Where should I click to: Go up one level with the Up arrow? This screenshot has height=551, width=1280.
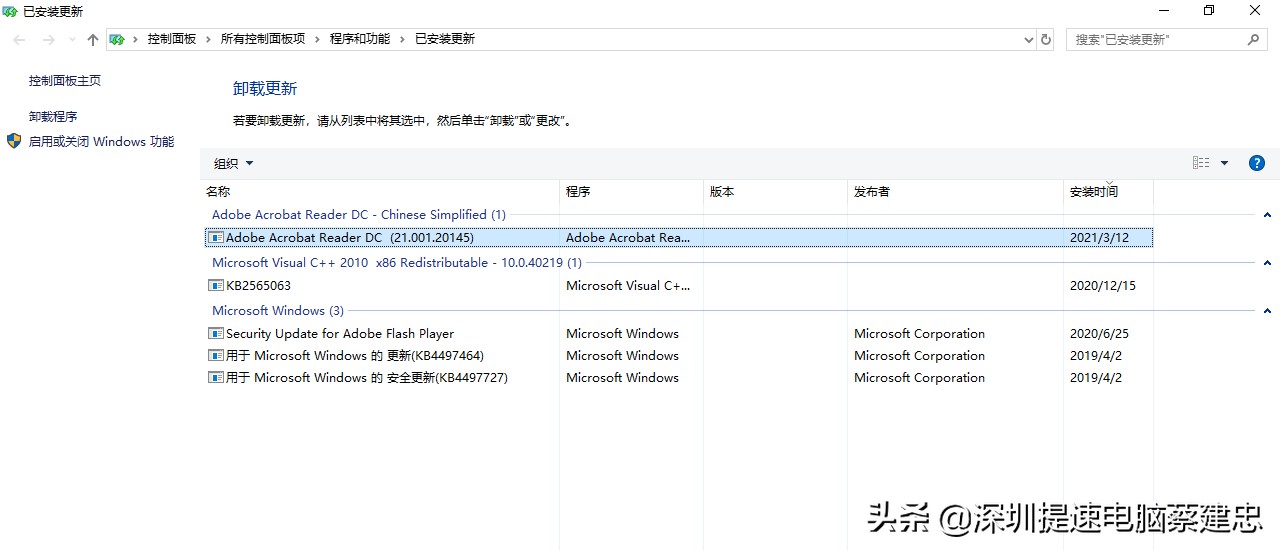(x=93, y=39)
